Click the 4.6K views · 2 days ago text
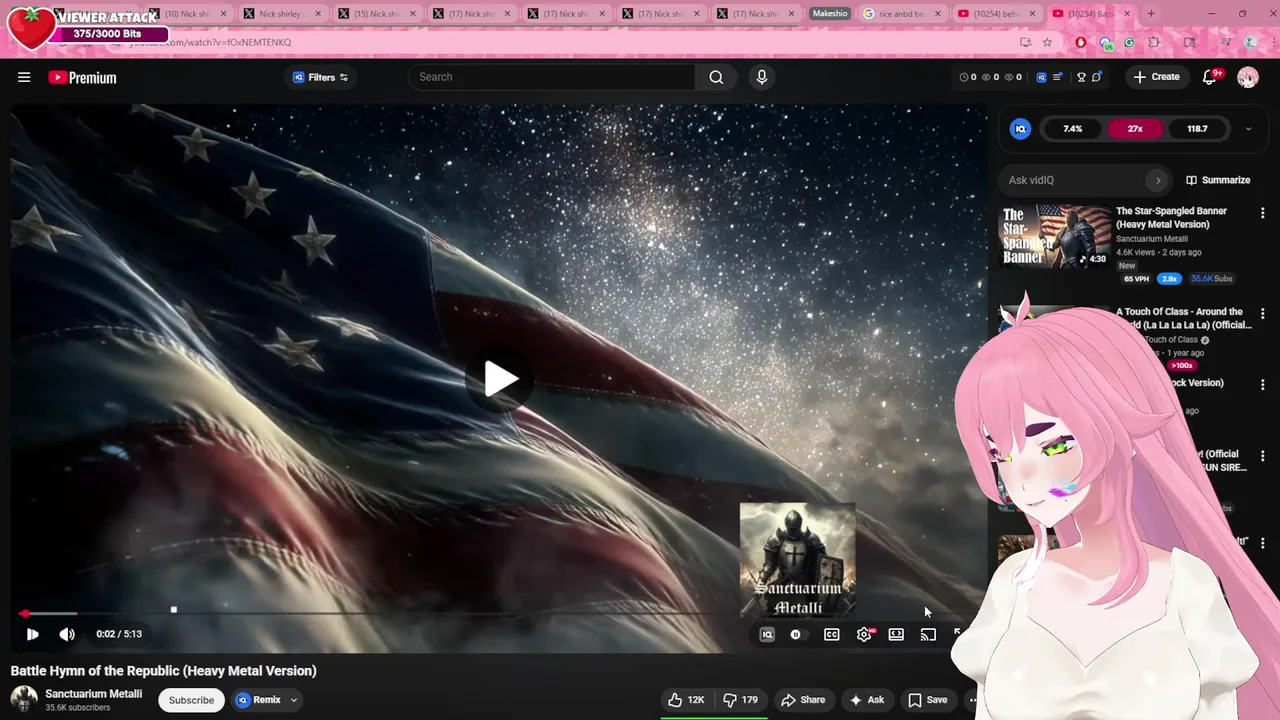Screen dimensions: 1280x720 pyautogui.click(x=1158, y=252)
